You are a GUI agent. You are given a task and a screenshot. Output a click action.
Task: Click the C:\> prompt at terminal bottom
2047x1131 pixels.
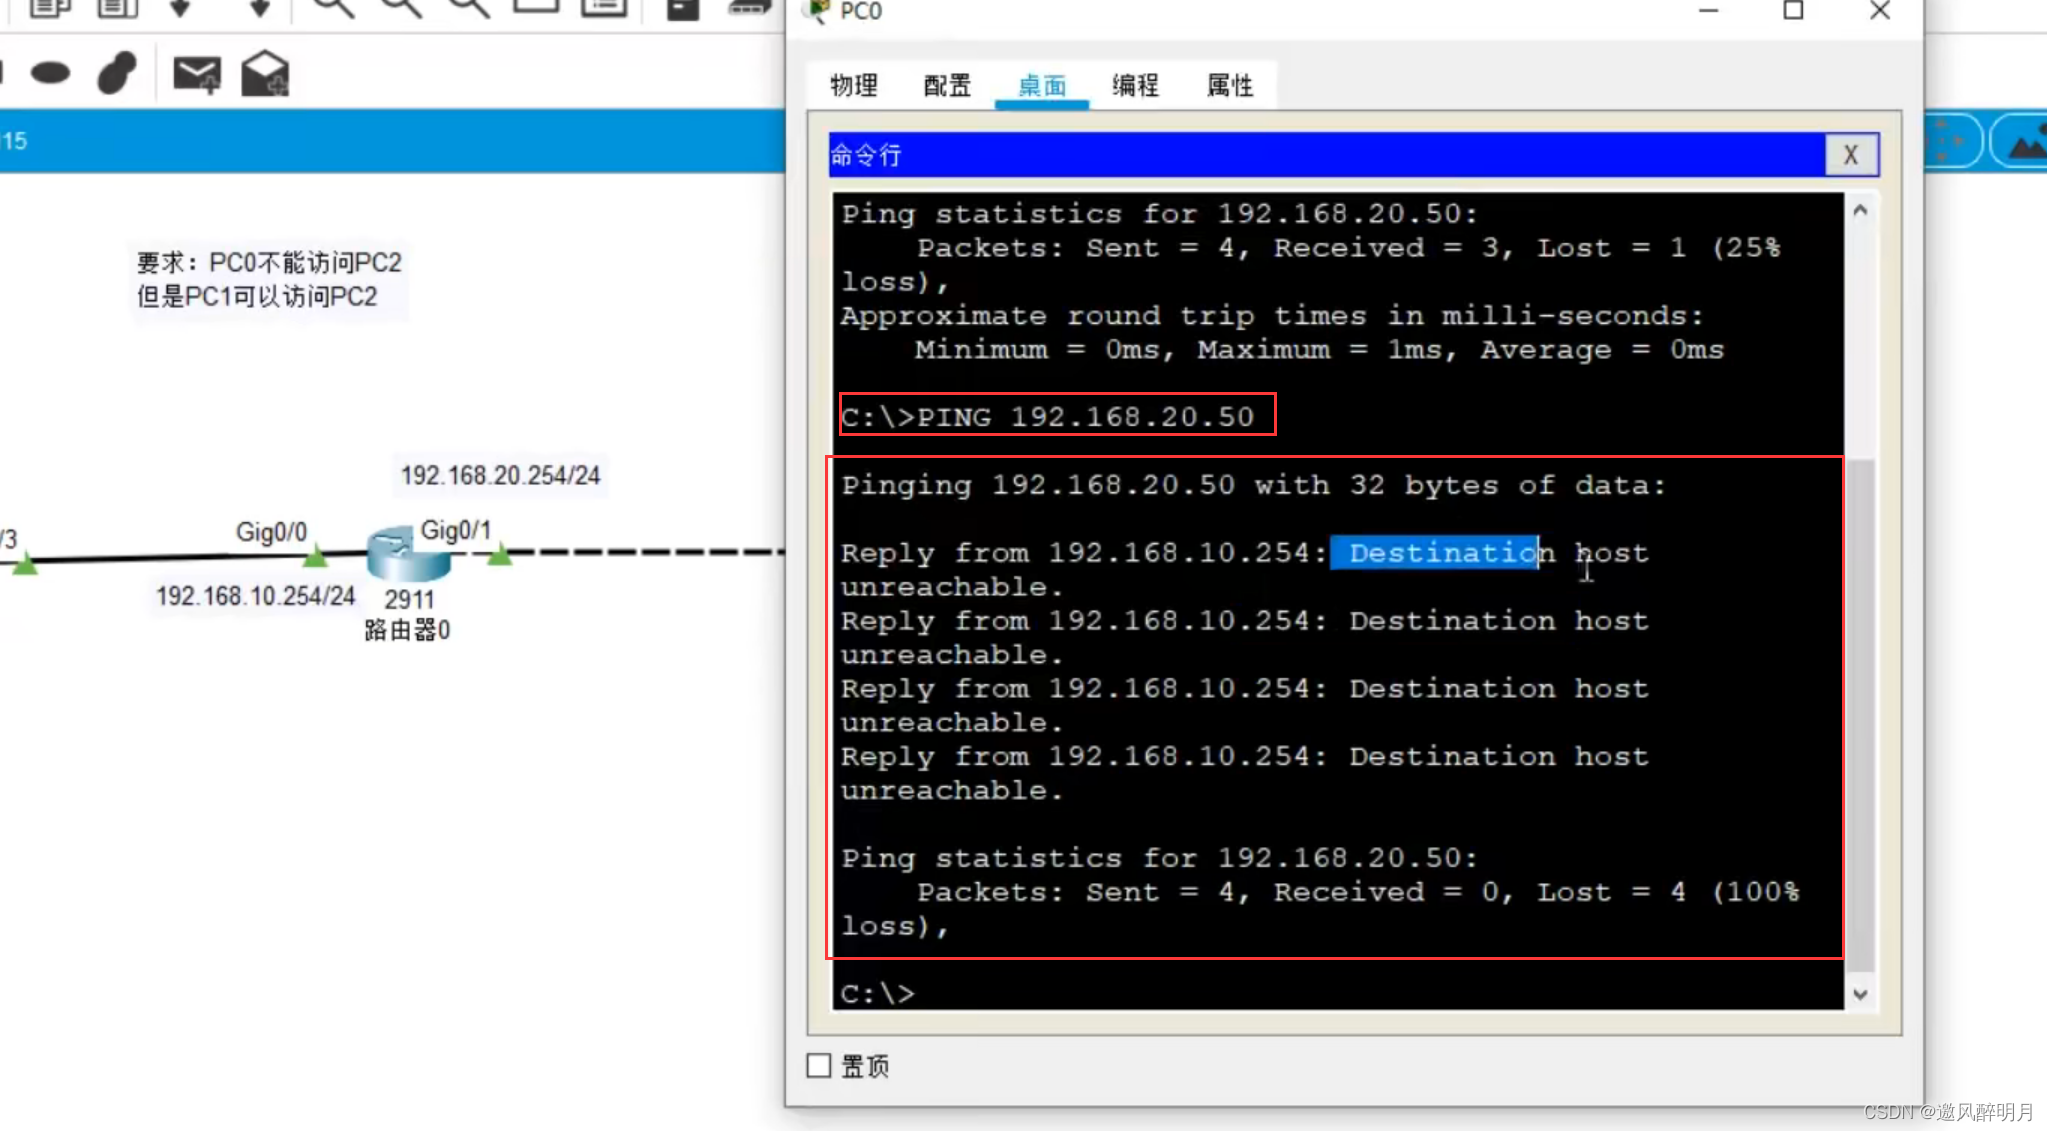[x=877, y=994]
